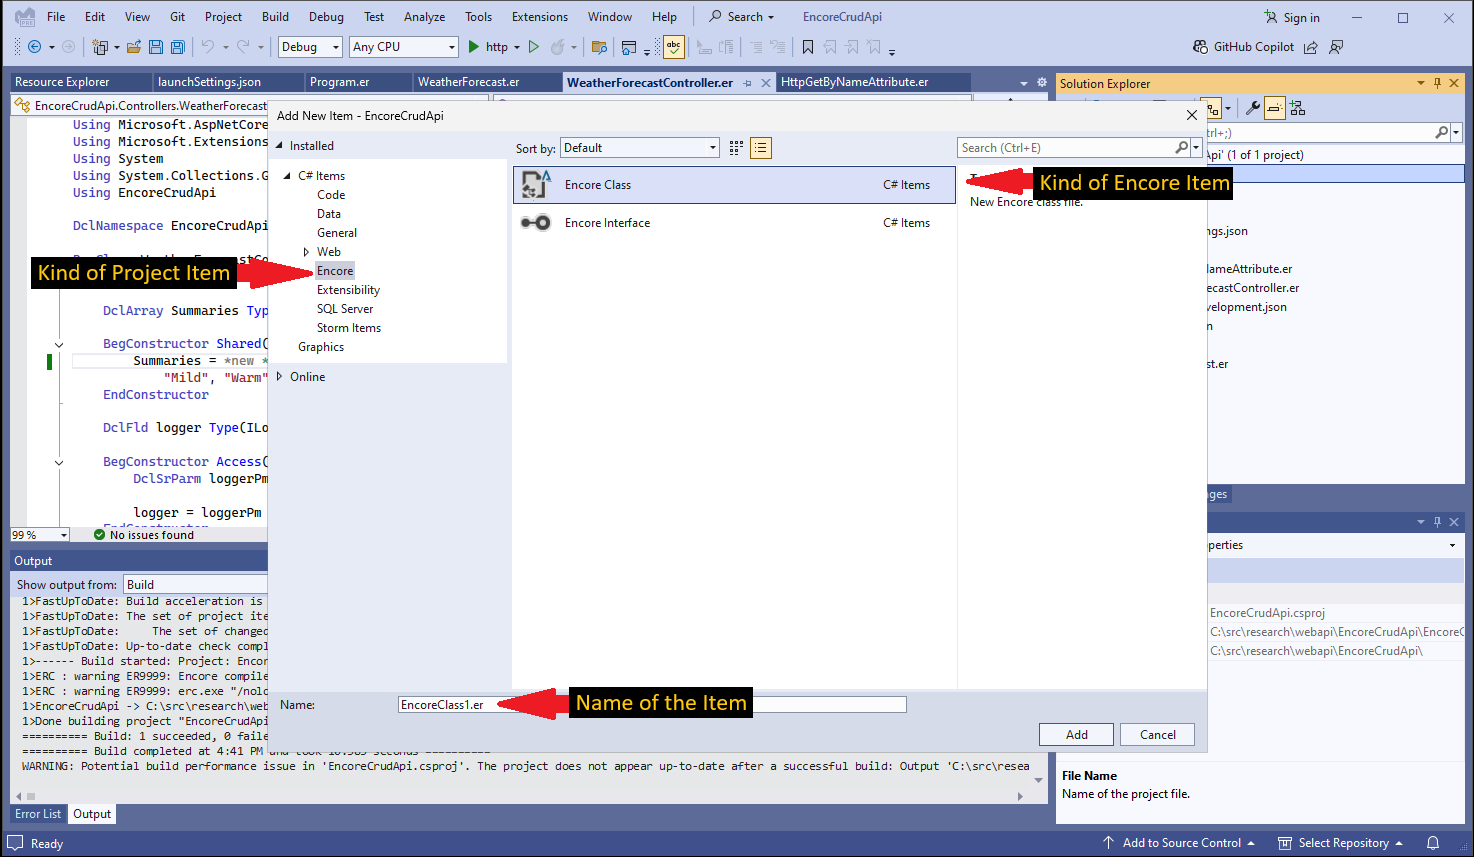This screenshot has height=857, width=1474.
Task: Click the View Class Diagram icon
Action: (1298, 108)
